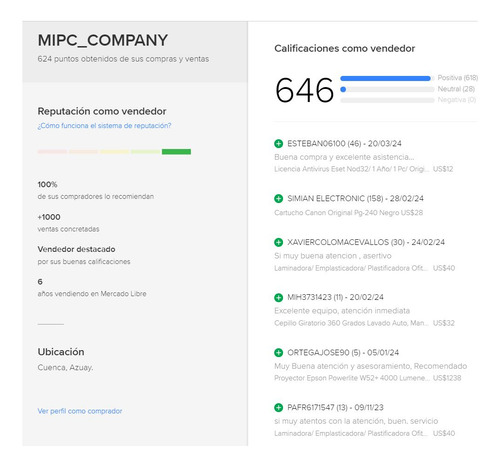Click the MIPC_COMPANY seller name heading
This screenshot has height=467, width=500.
tap(103, 40)
